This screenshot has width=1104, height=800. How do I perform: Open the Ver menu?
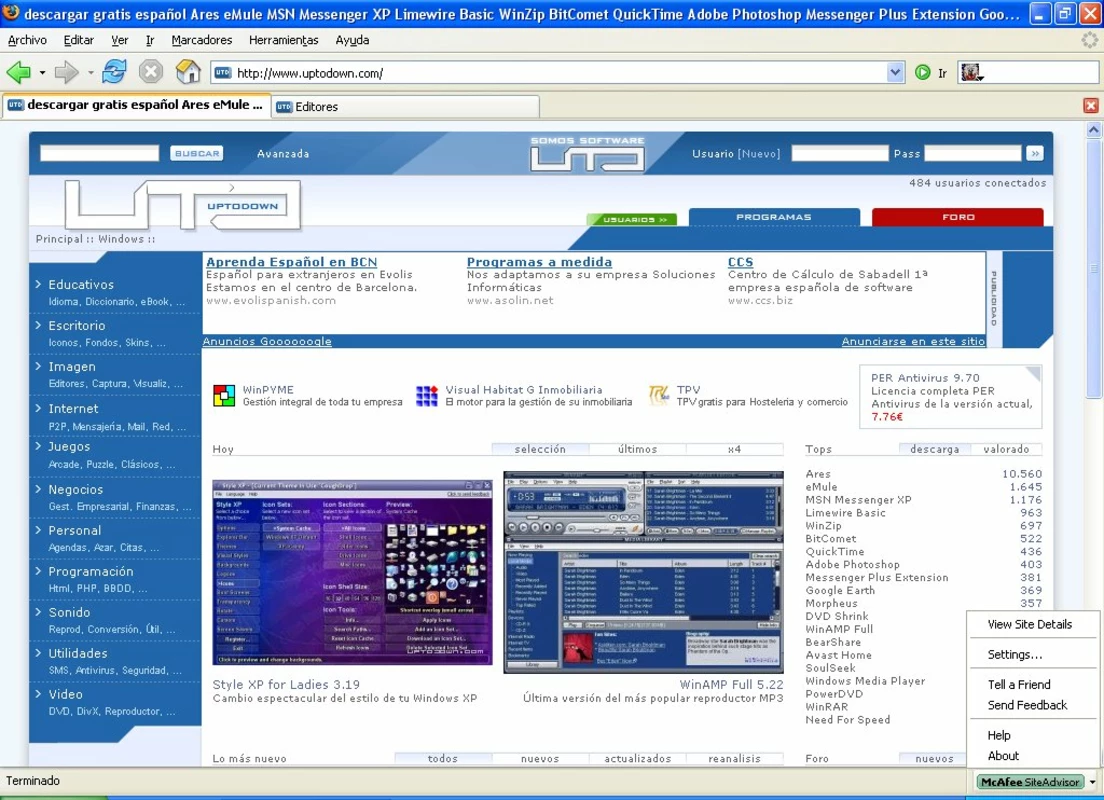tap(120, 40)
